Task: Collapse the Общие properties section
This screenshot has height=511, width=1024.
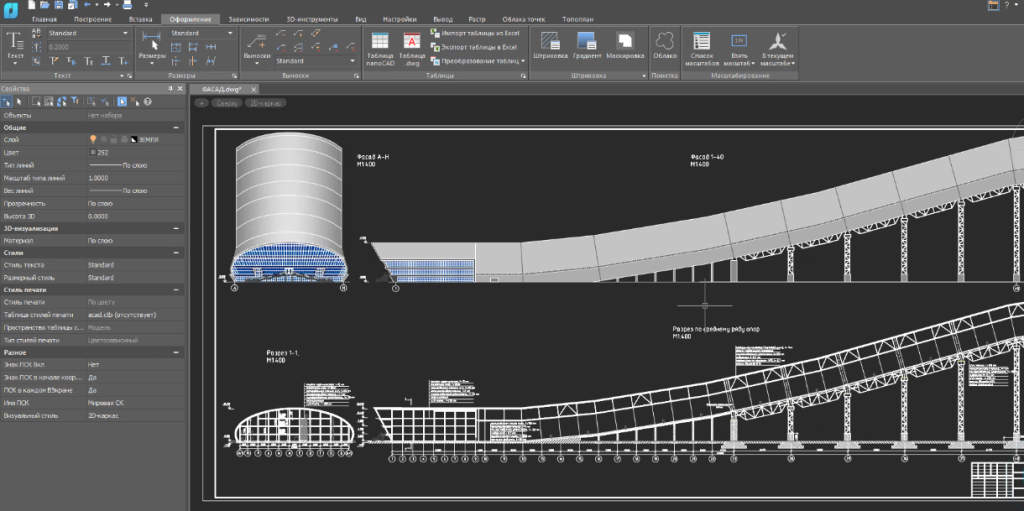Action: click(177, 128)
